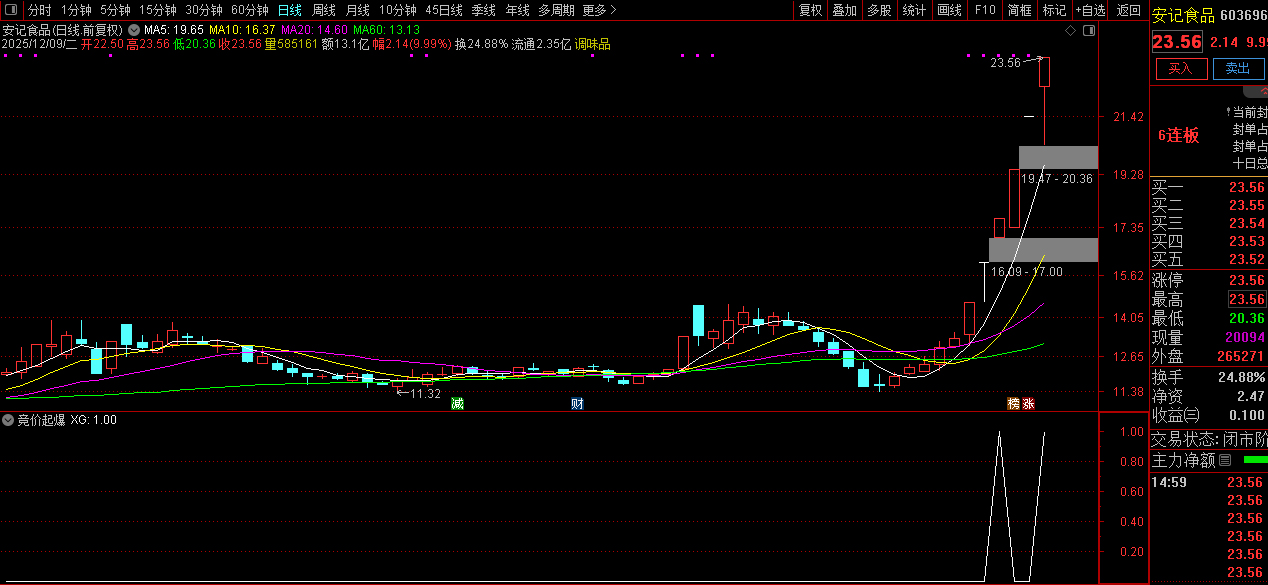This screenshot has height=585, width=1268.
Task: Open the 统计 statistics tool
Action: 914,10
